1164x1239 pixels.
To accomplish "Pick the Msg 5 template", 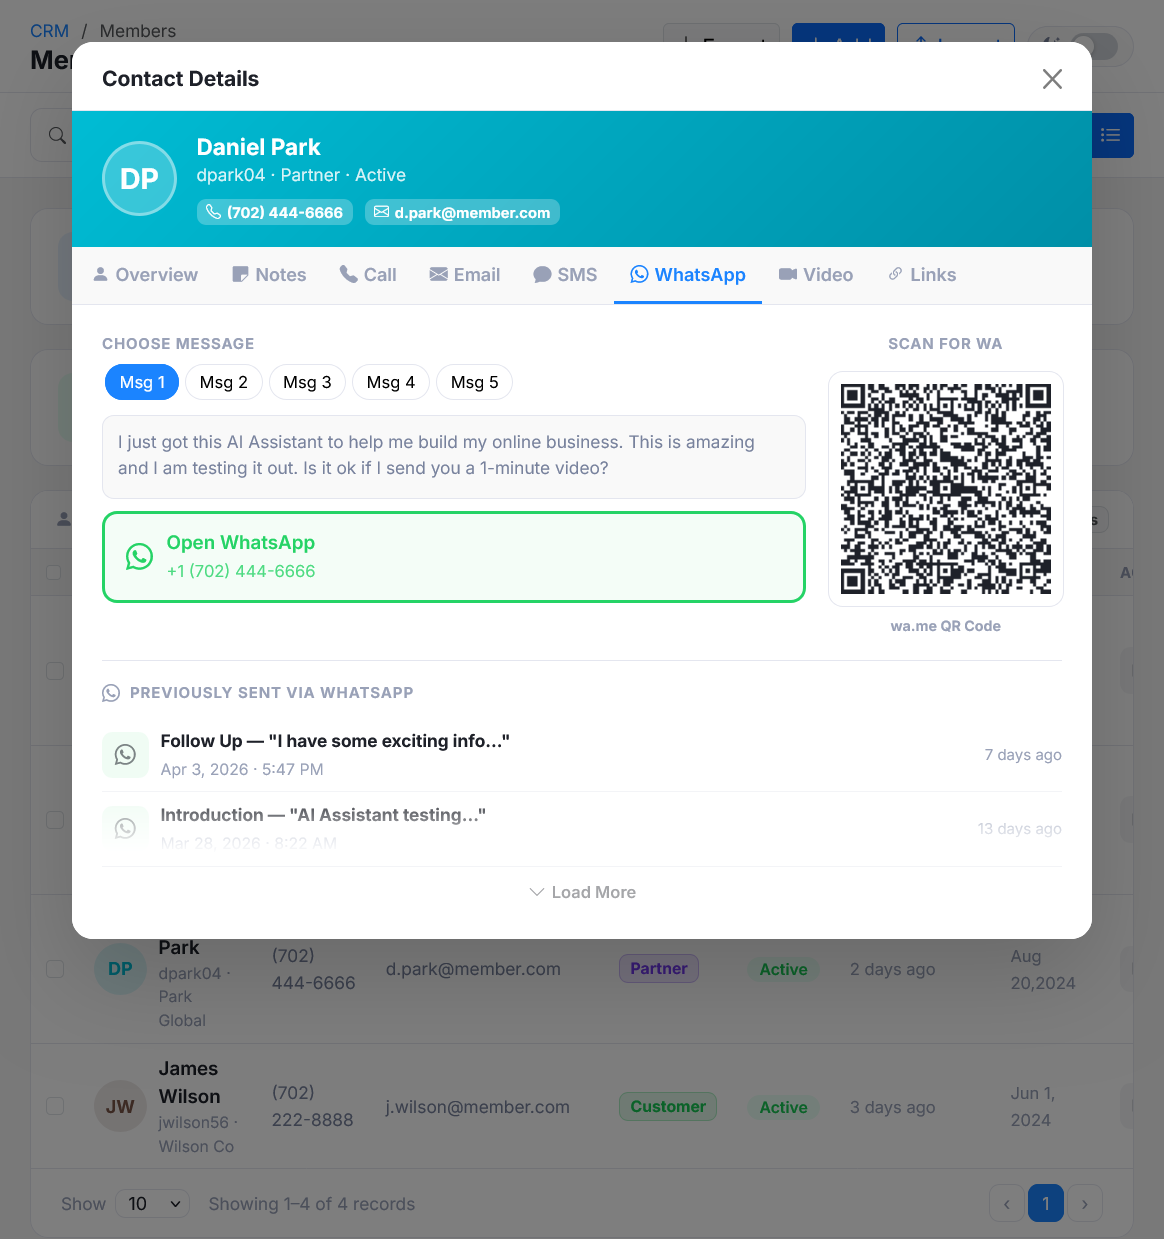I will 474,382.
